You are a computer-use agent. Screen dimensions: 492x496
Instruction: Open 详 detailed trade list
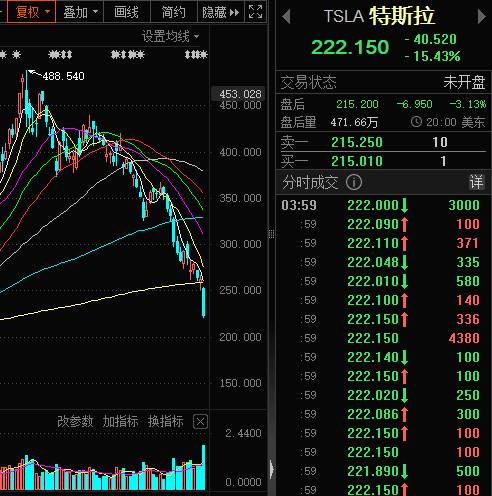point(476,182)
